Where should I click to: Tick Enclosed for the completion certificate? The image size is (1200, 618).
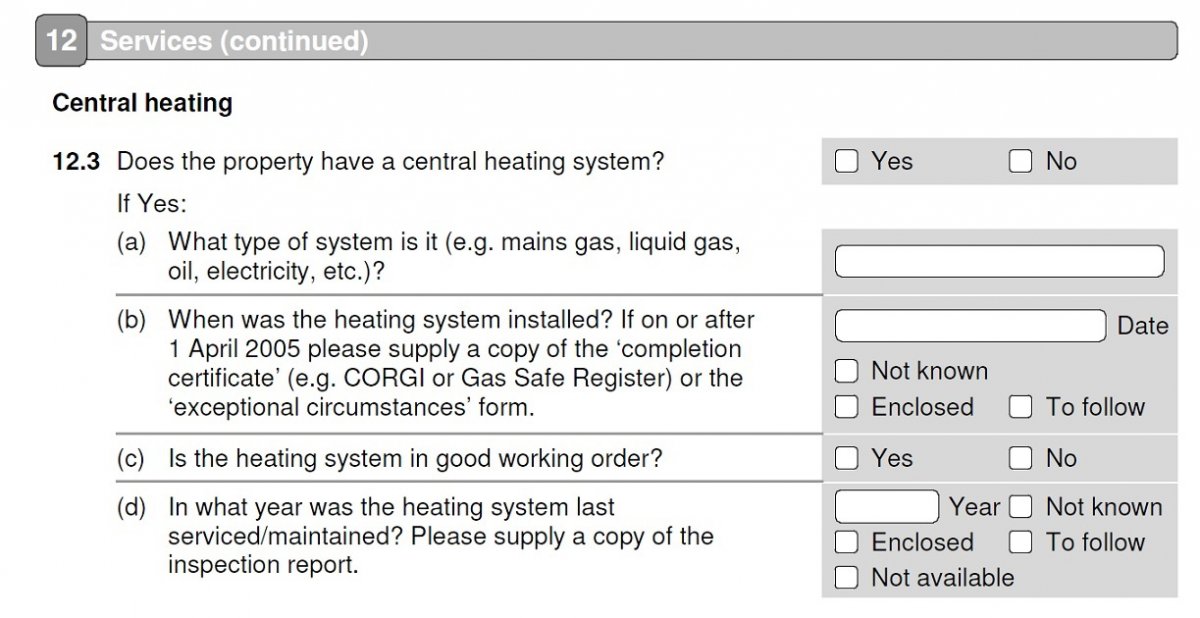point(847,407)
